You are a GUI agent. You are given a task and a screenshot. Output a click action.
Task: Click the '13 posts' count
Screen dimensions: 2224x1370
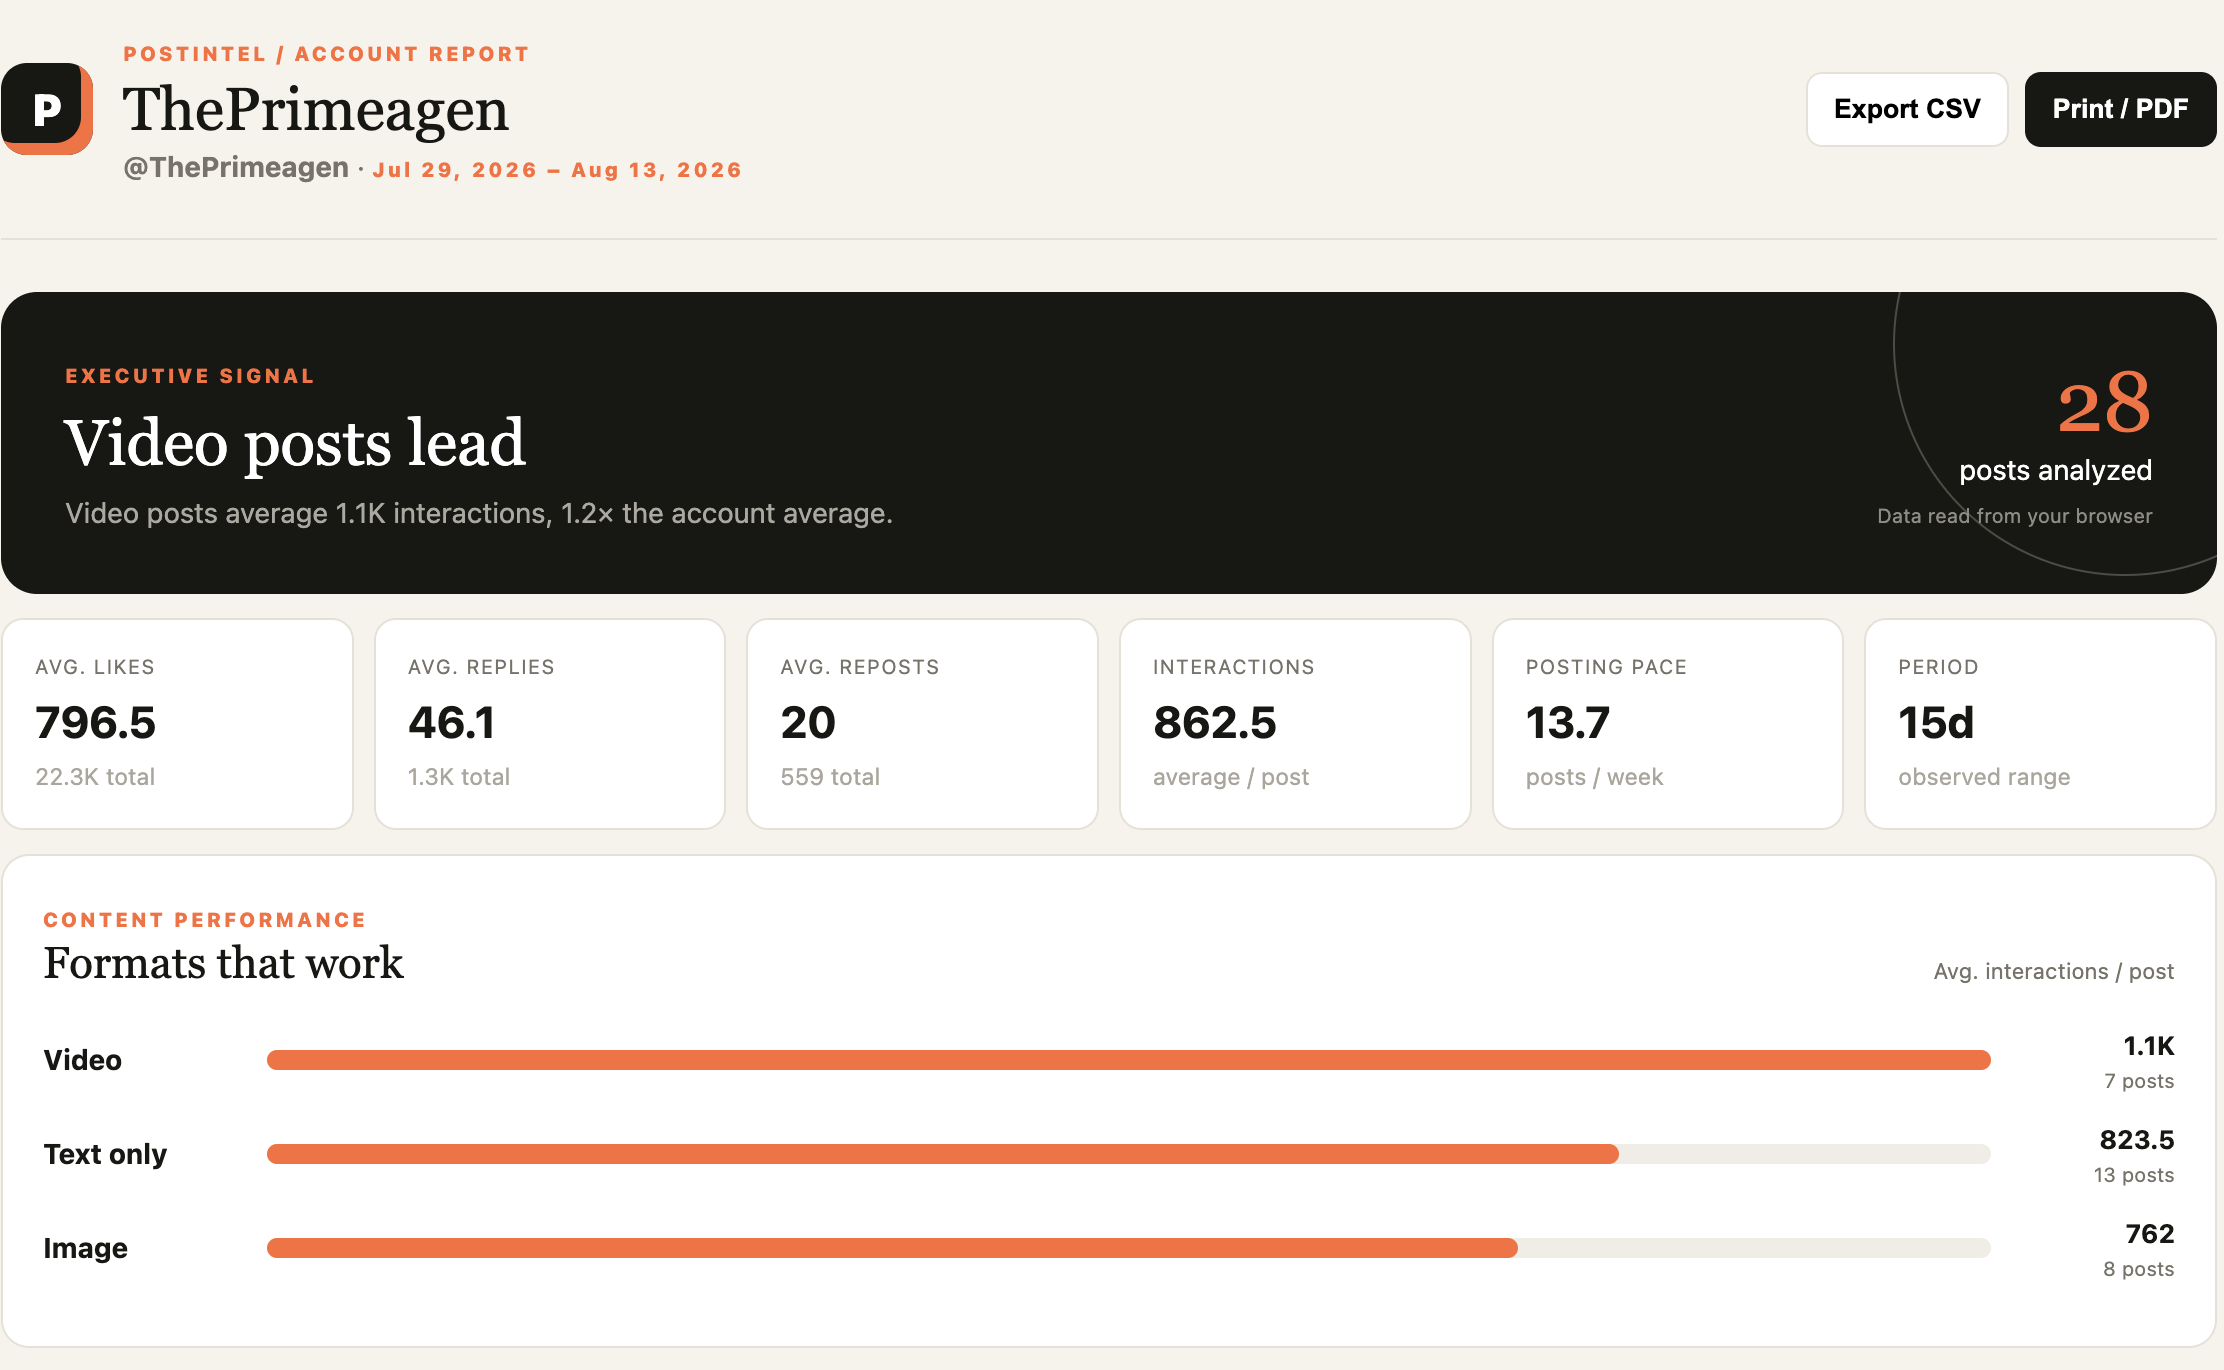pos(2134,1175)
